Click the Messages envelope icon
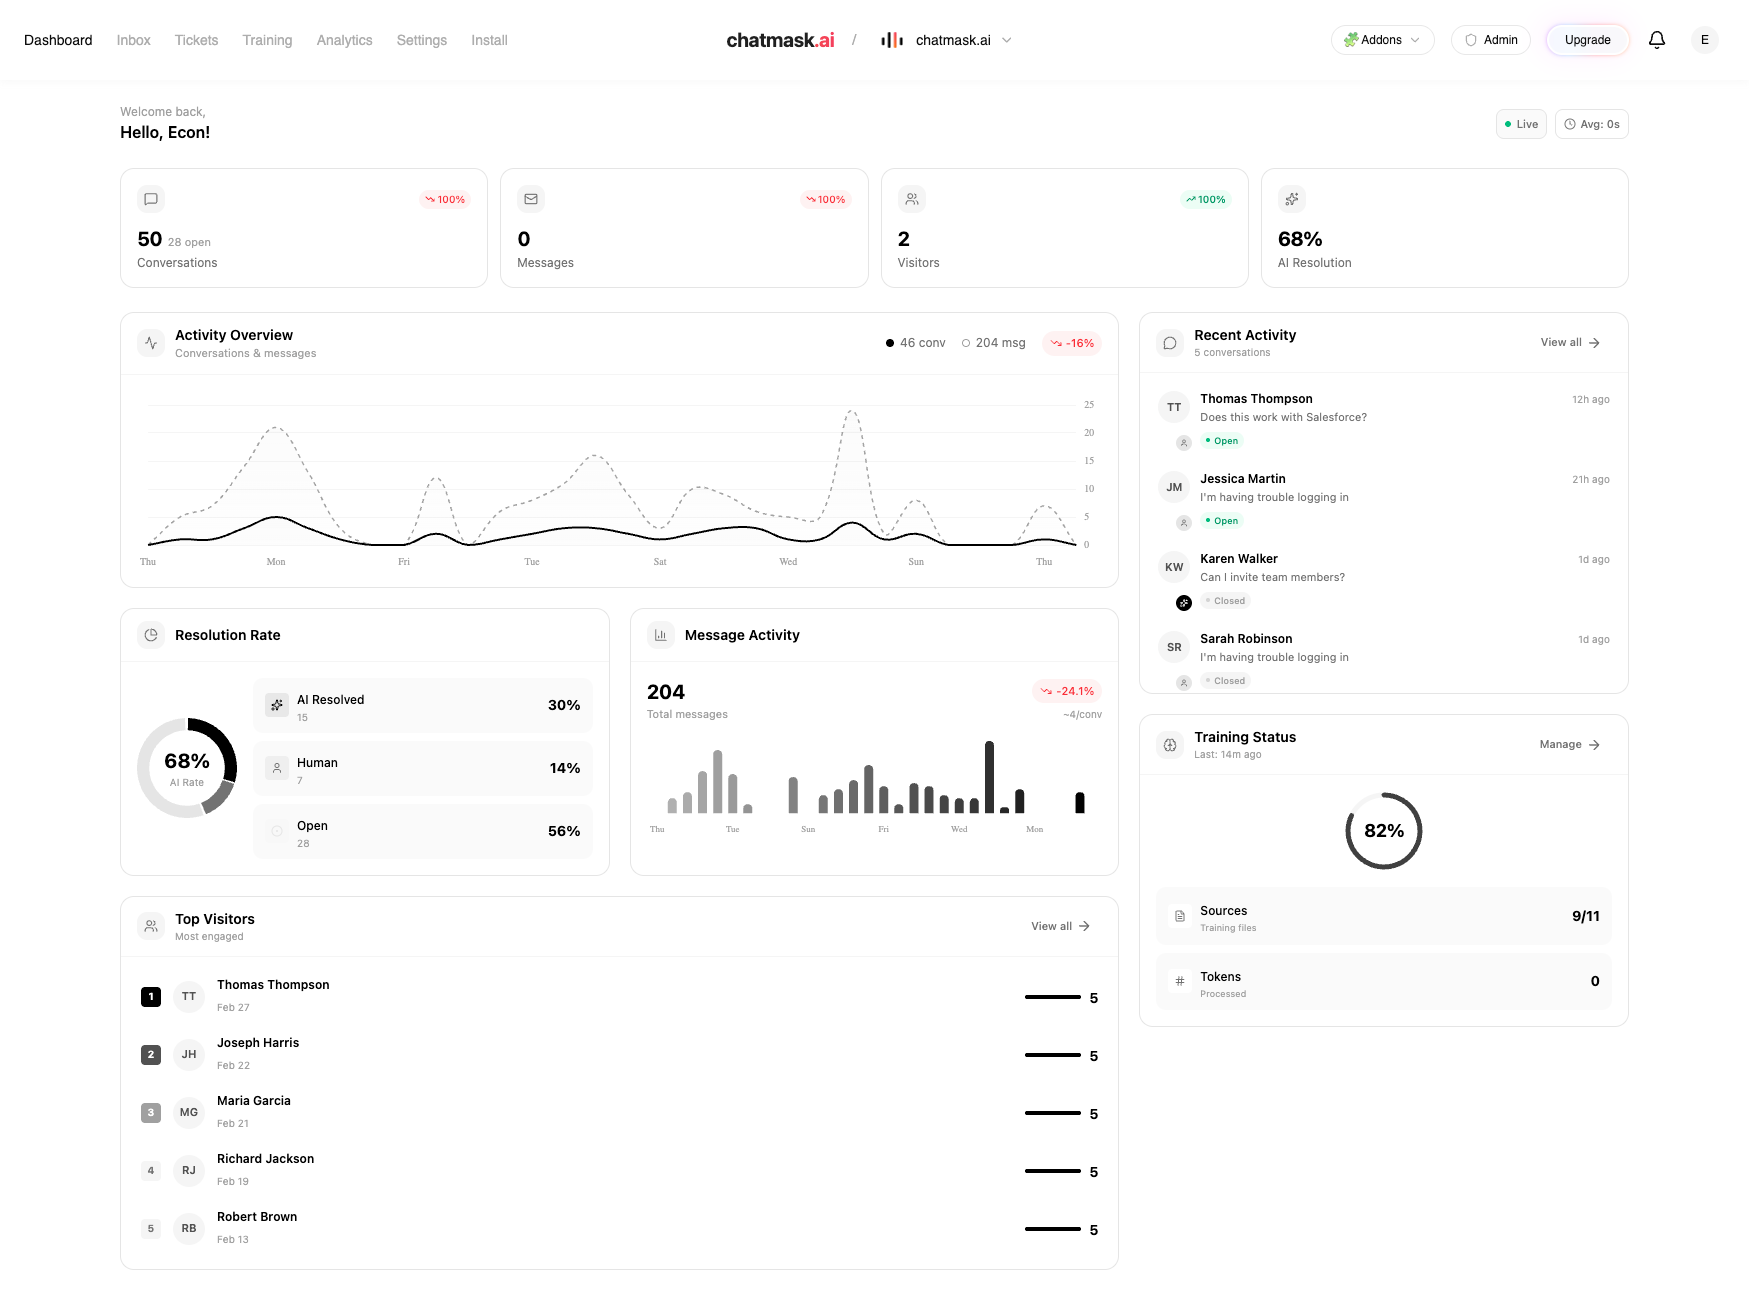Image resolution: width=1749 pixels, height=1294 pixels. [x=531, y=199]
